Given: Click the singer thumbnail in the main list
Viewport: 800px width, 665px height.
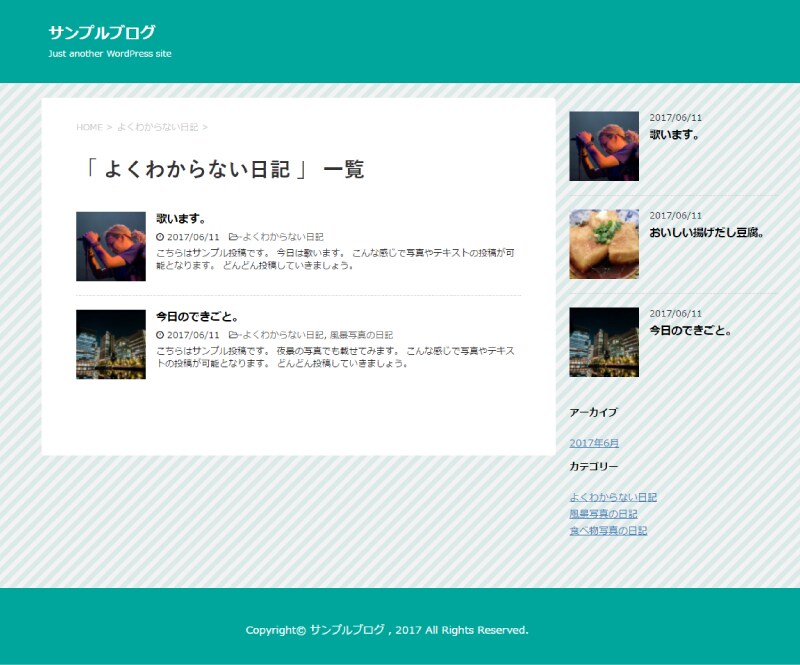Looking at the screenshot, I should (111, 246).
